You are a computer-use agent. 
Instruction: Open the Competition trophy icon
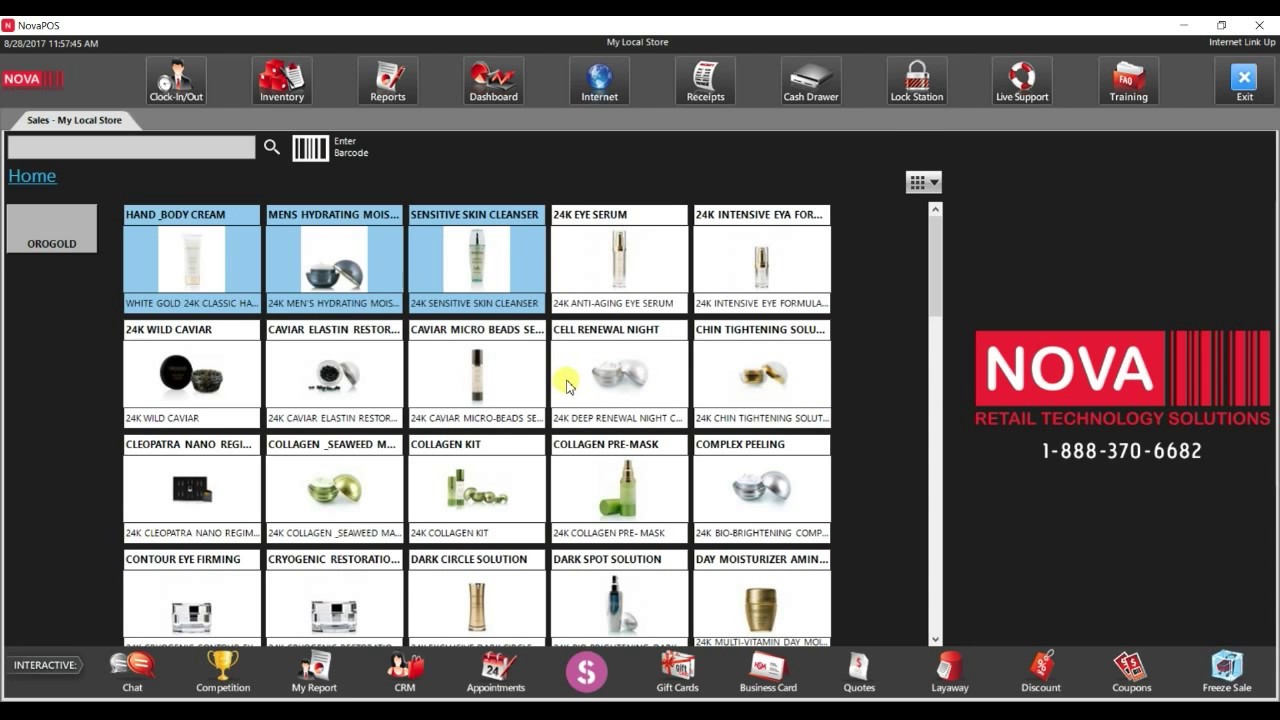tap(223, 672)
